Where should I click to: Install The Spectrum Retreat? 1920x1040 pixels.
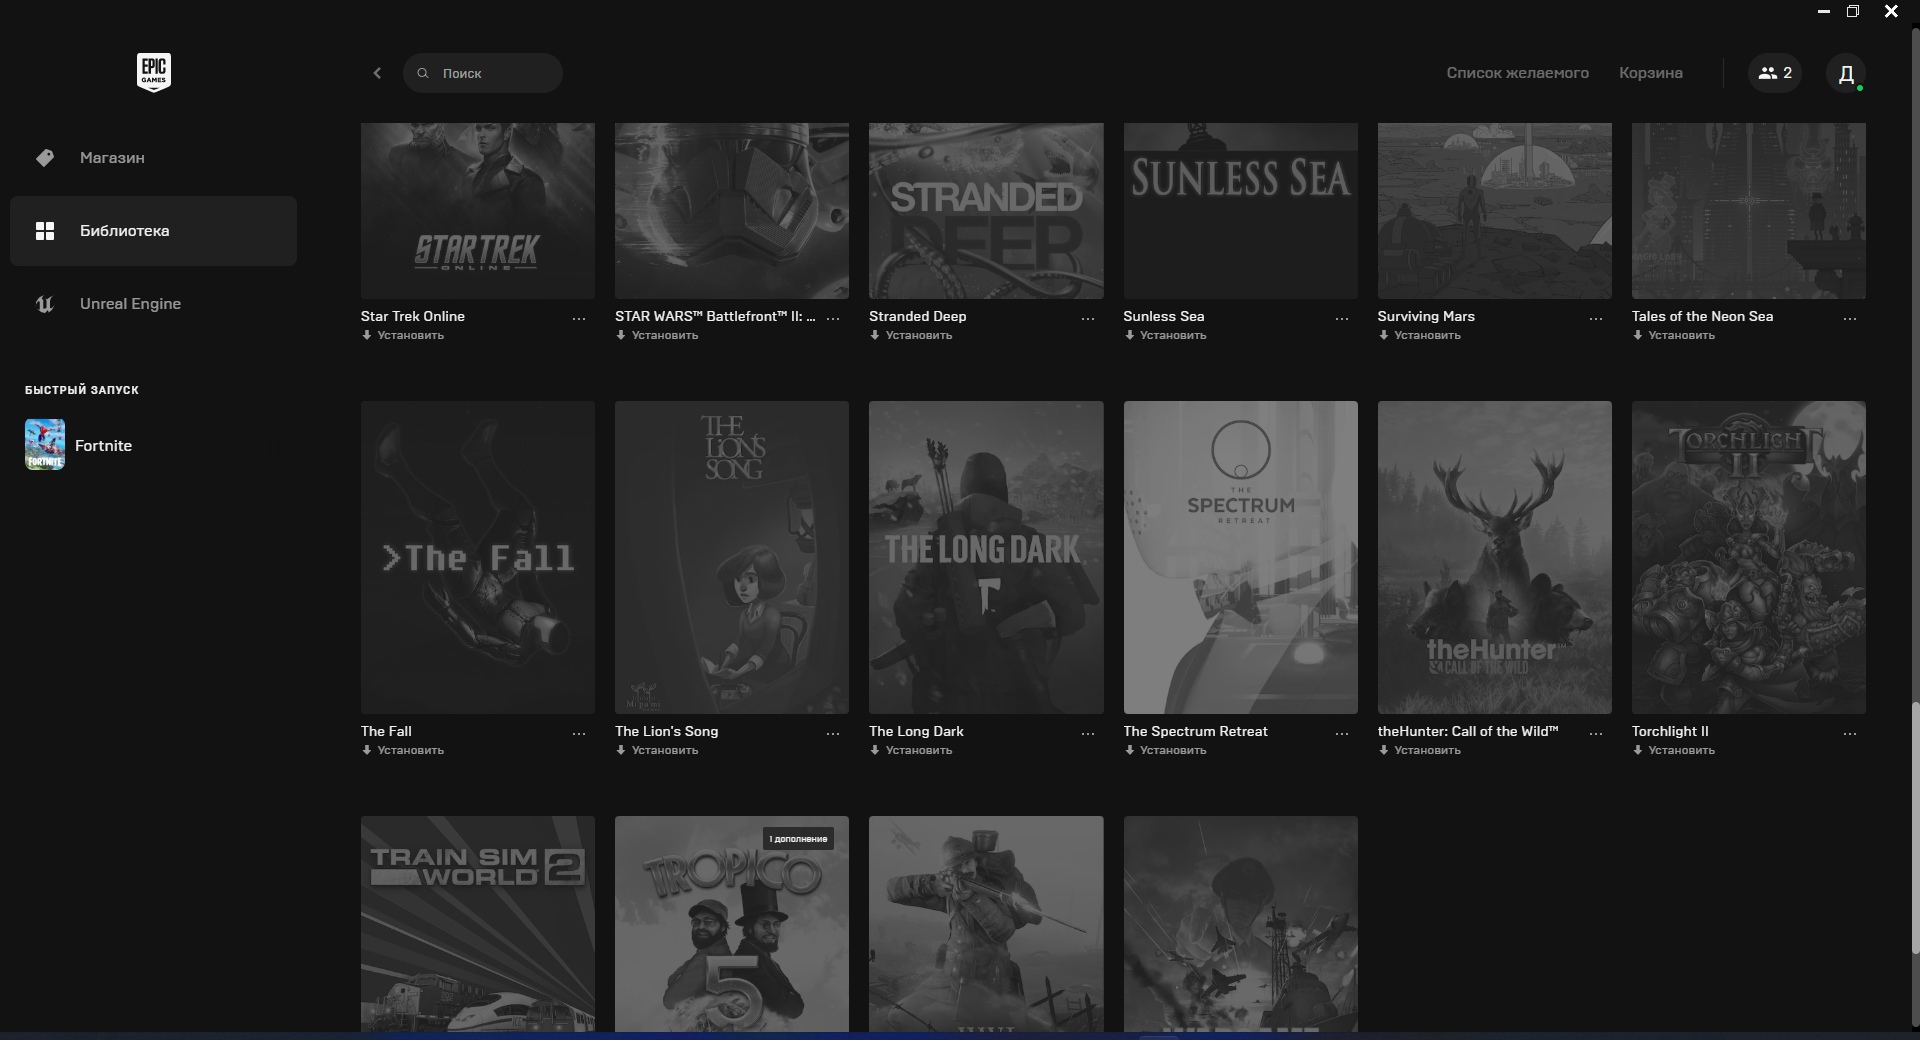[1165, 750]
